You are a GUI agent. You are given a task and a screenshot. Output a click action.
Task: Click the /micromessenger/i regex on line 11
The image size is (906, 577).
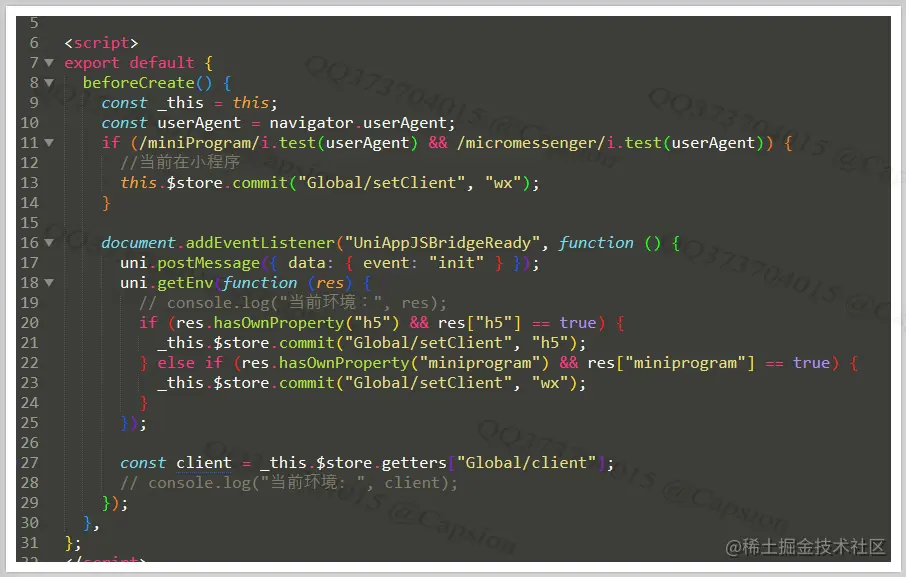(536, 143)
